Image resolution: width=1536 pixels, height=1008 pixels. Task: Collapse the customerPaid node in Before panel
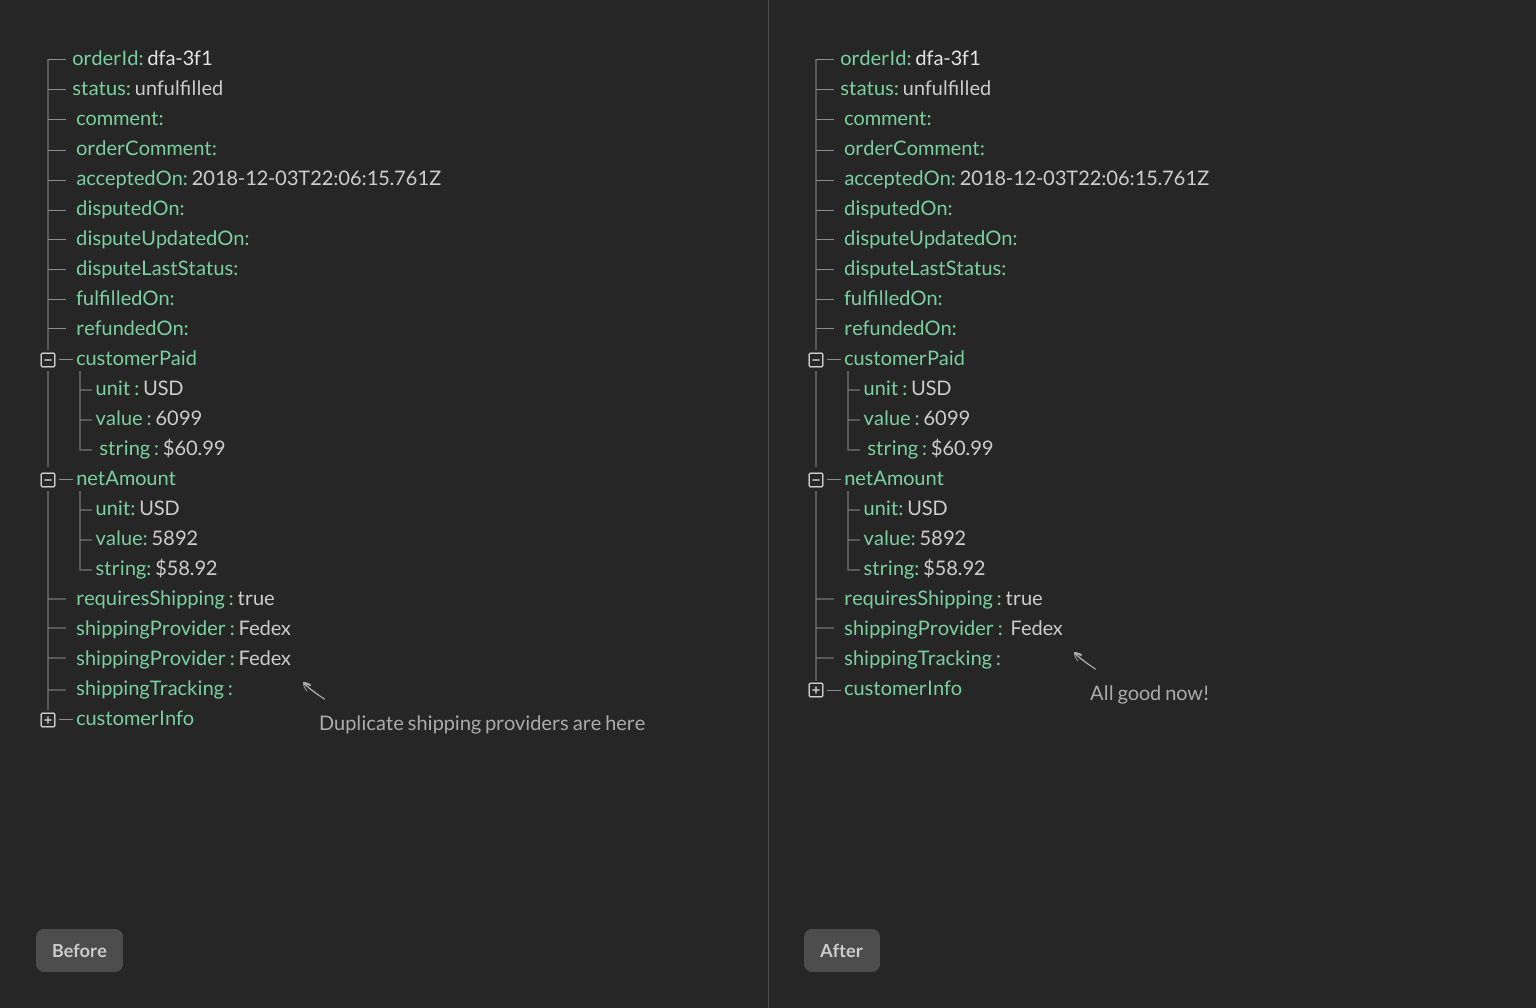click(x=47, y=358)
